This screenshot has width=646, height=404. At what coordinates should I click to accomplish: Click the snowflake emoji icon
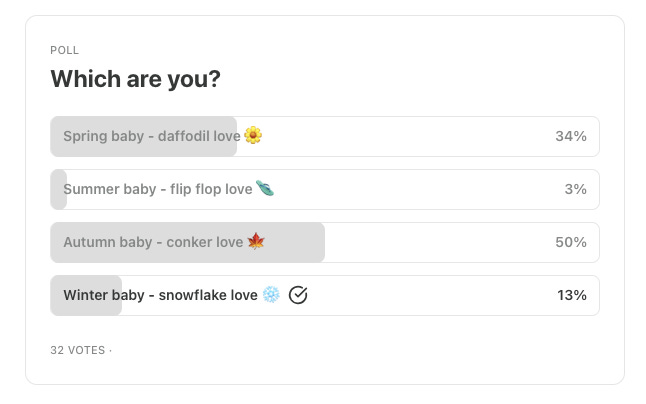271,294
